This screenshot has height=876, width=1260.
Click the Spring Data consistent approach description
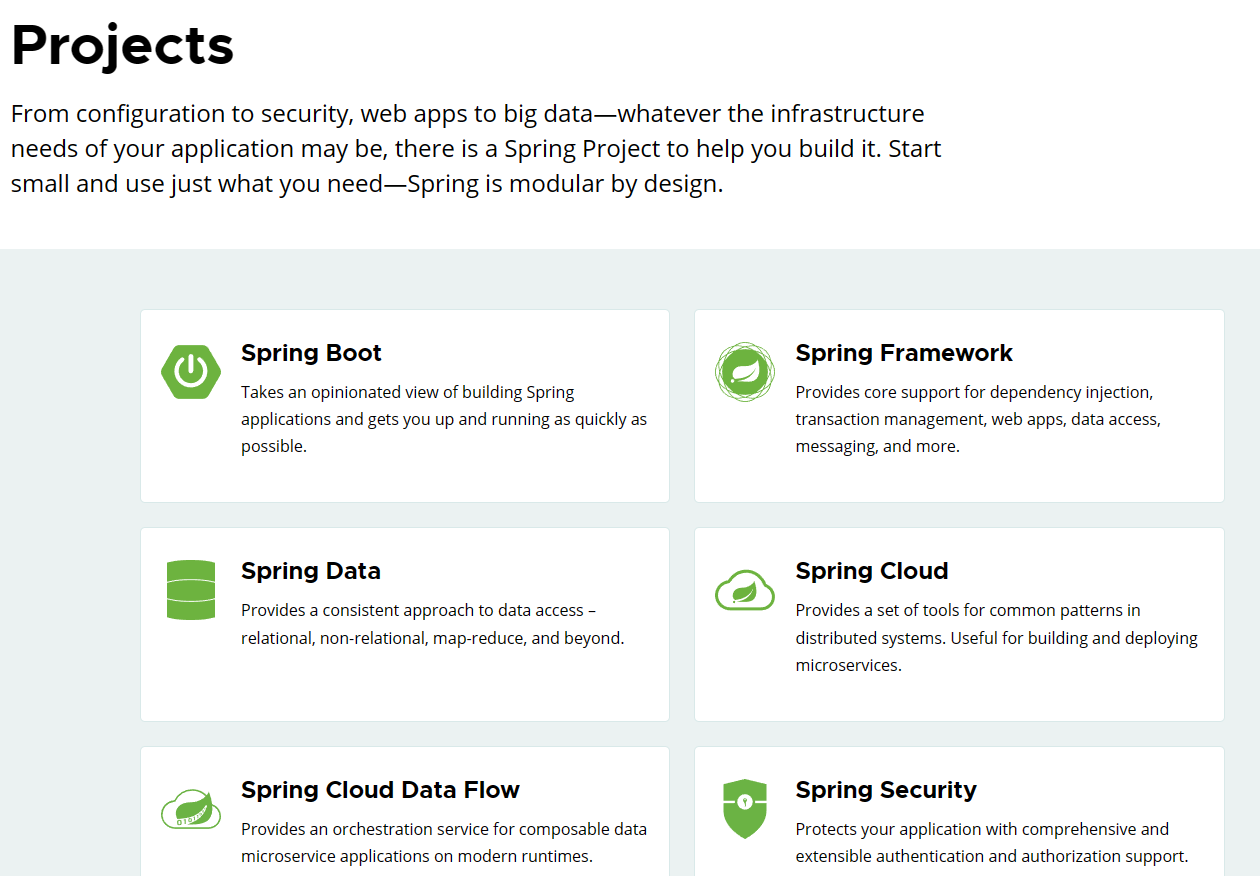432,624
